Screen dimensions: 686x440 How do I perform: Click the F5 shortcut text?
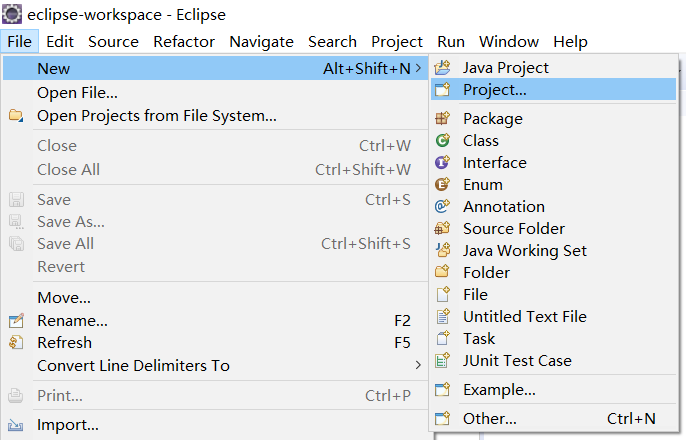click(x=402, y=342)
